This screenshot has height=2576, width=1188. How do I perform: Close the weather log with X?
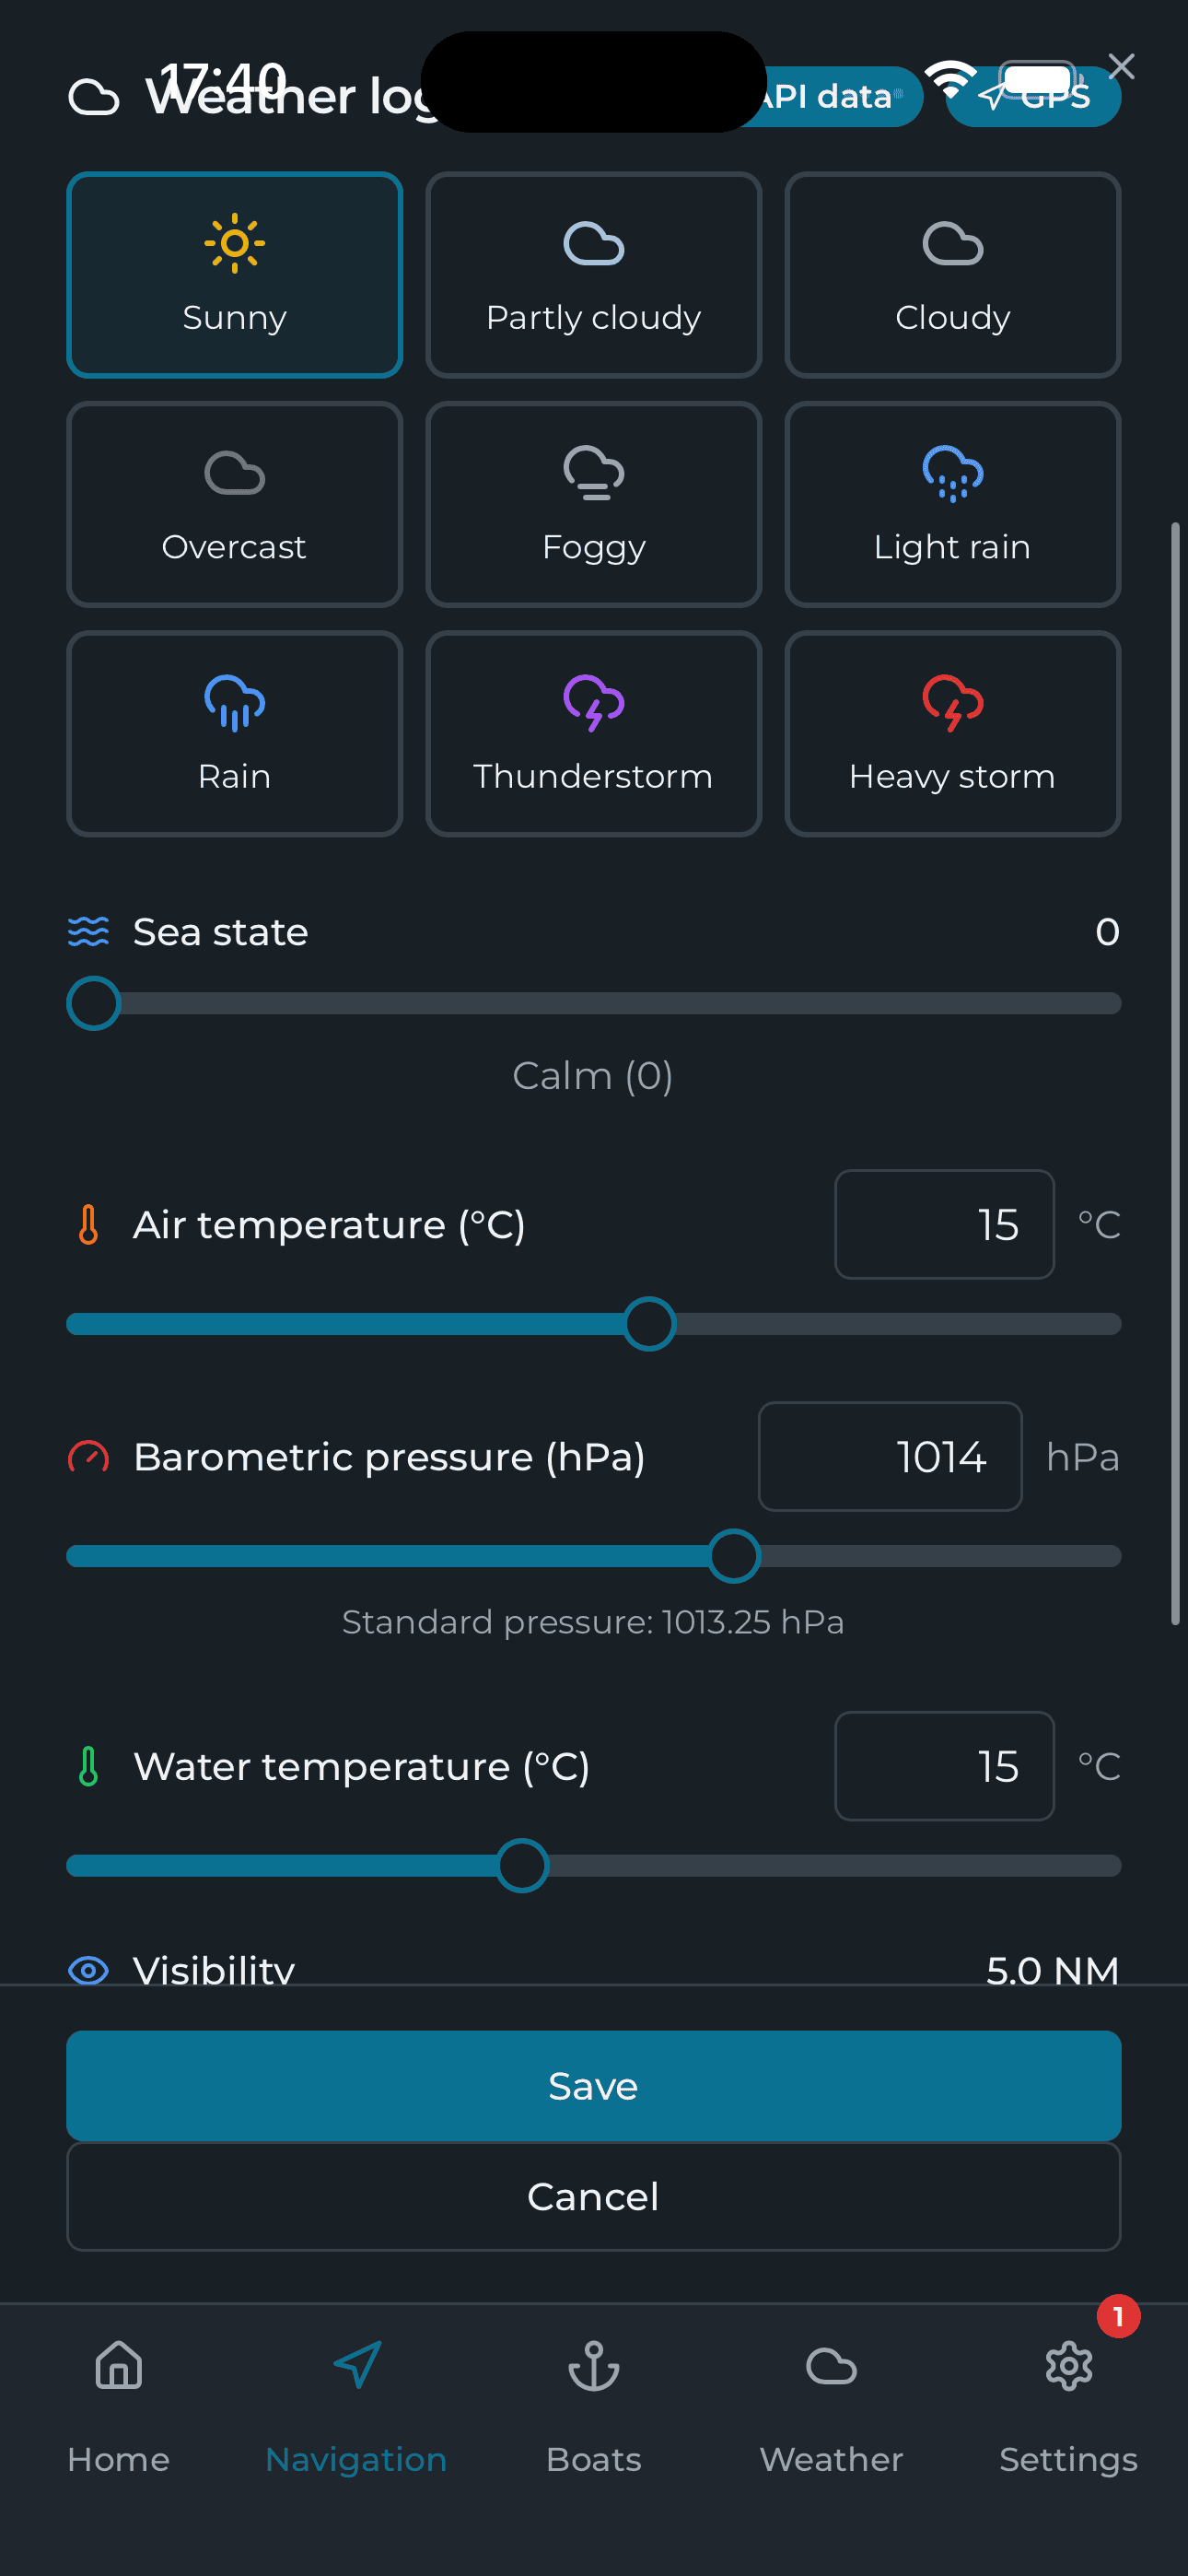coord(1122,67)
